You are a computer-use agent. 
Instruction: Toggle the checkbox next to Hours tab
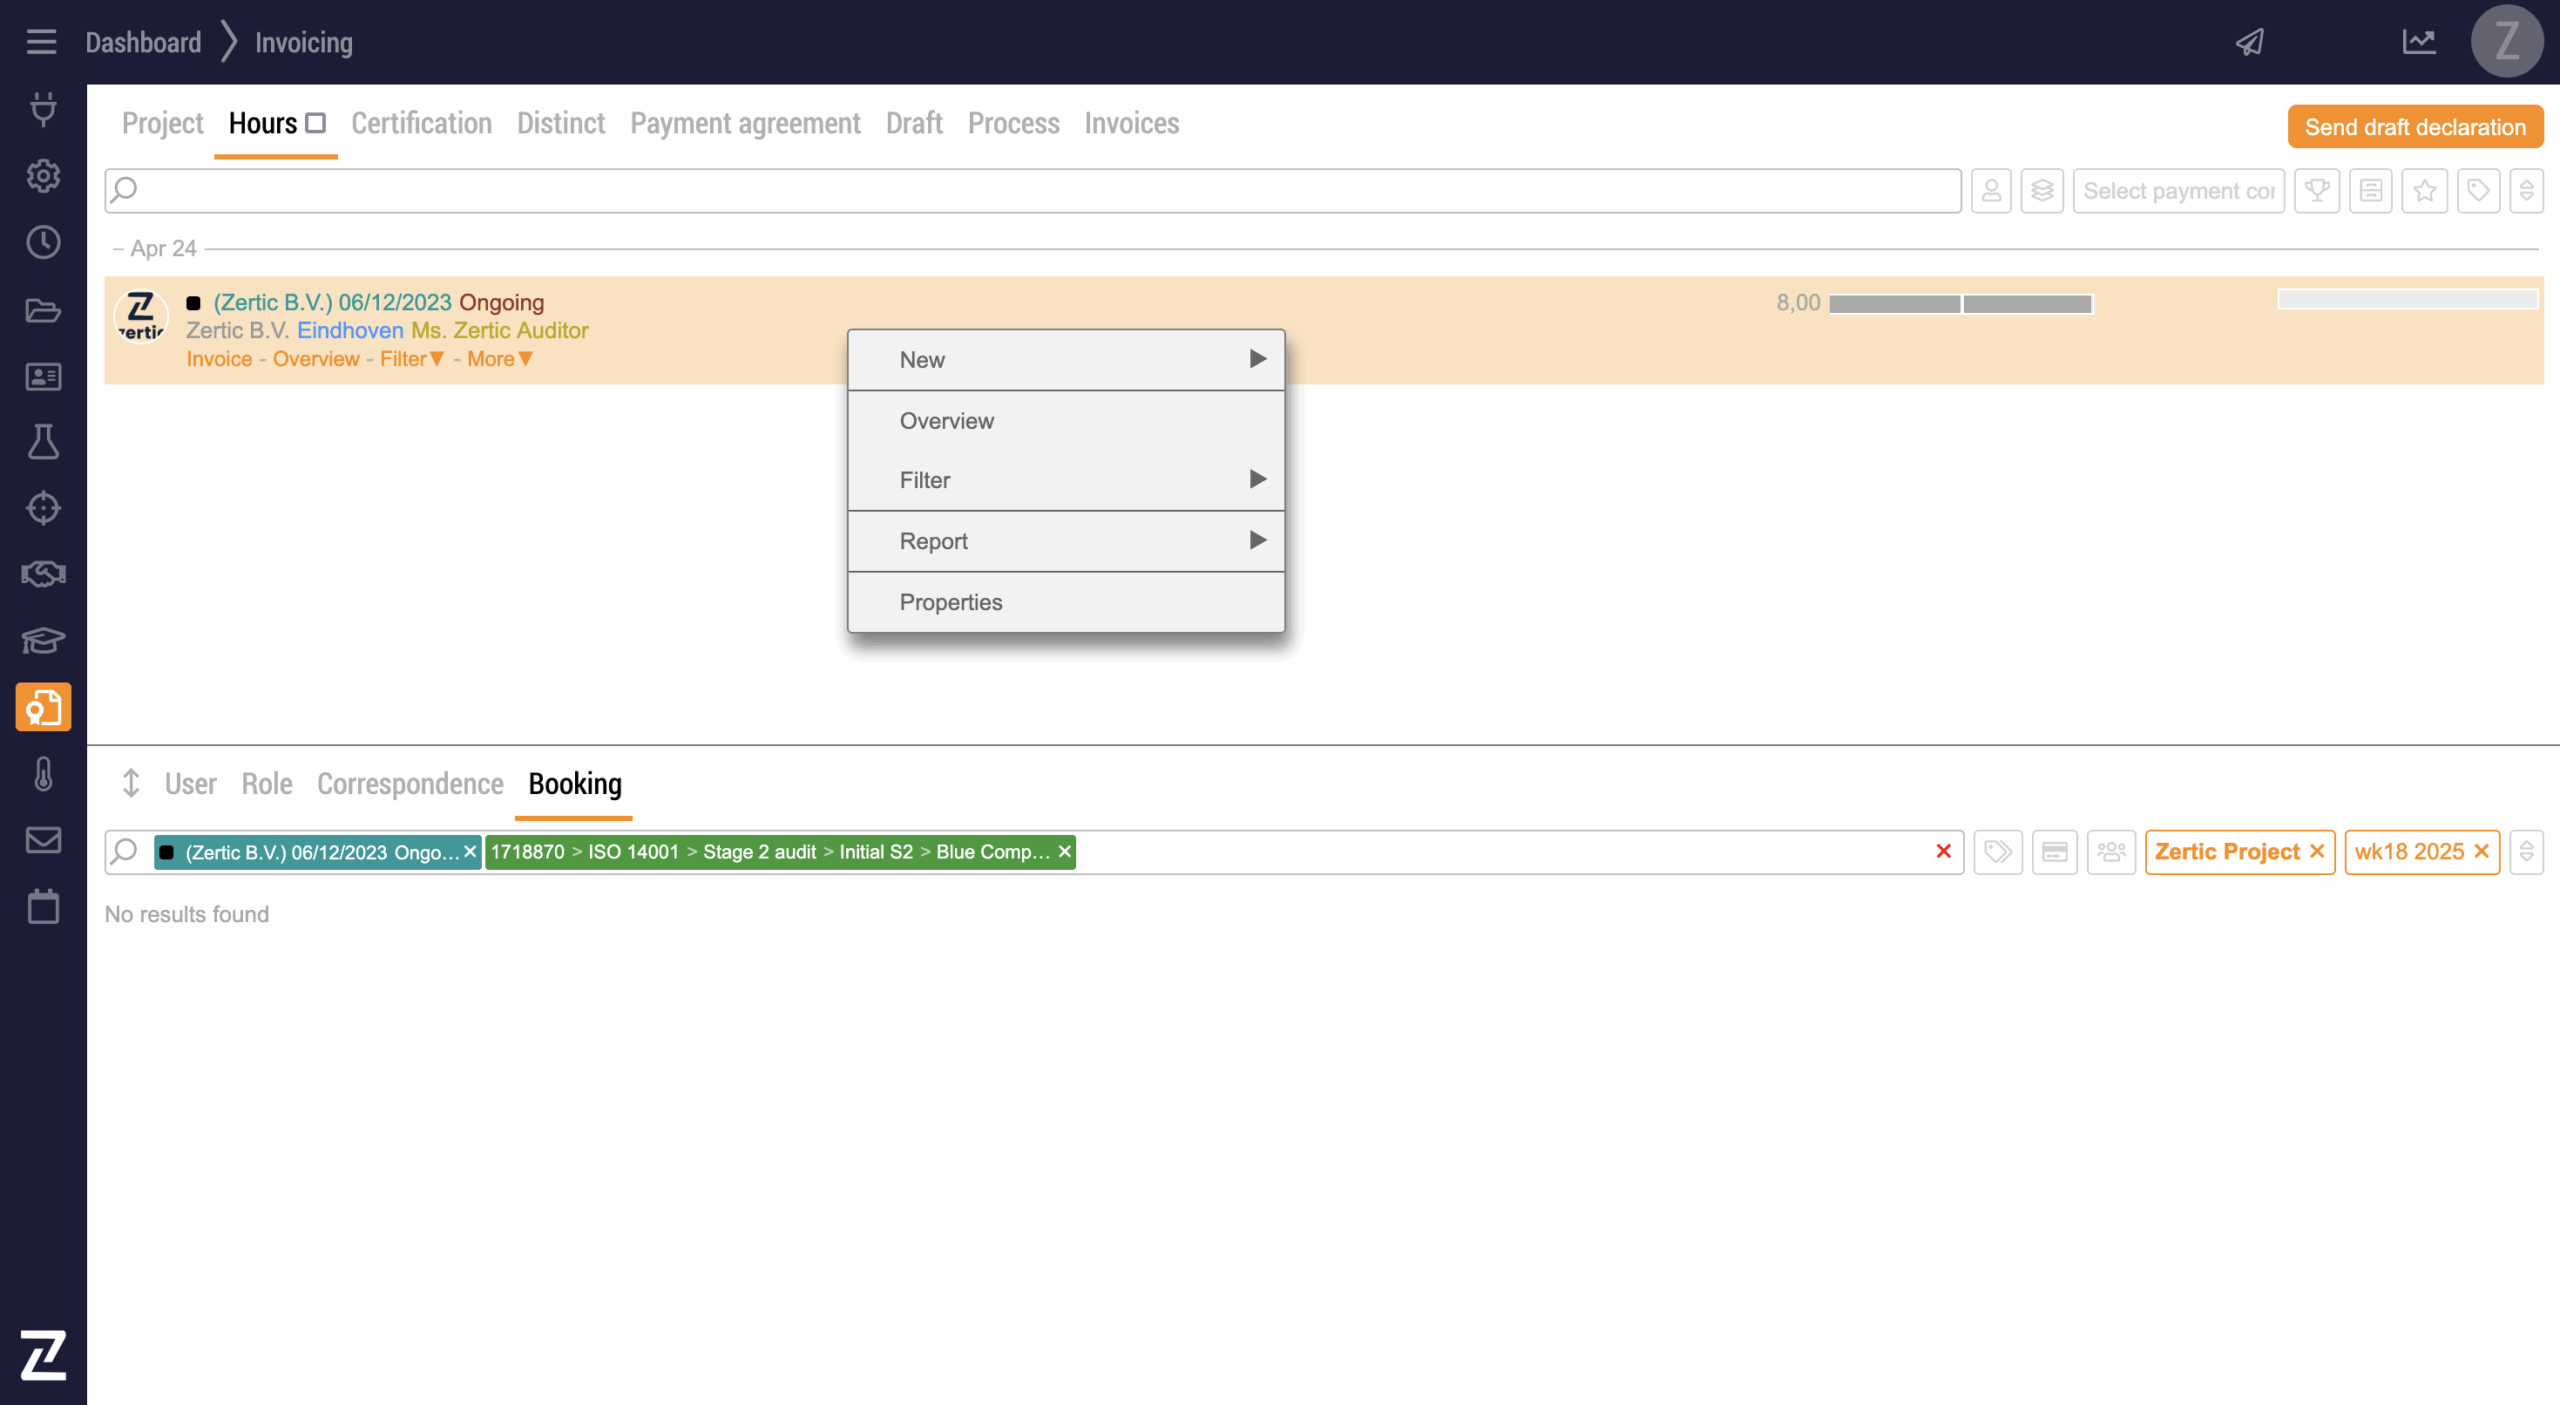point(316,123)
